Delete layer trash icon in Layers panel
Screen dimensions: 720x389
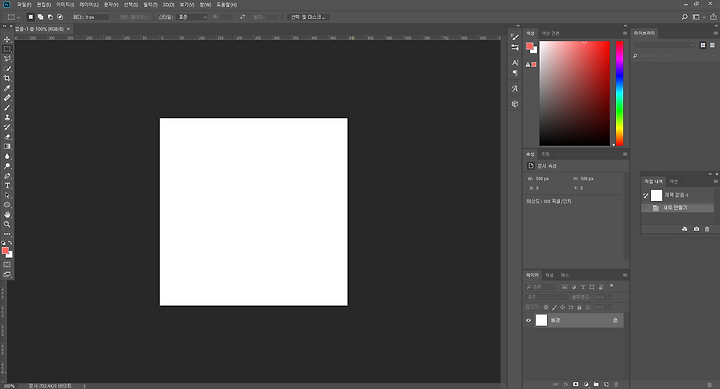[616, 384]
